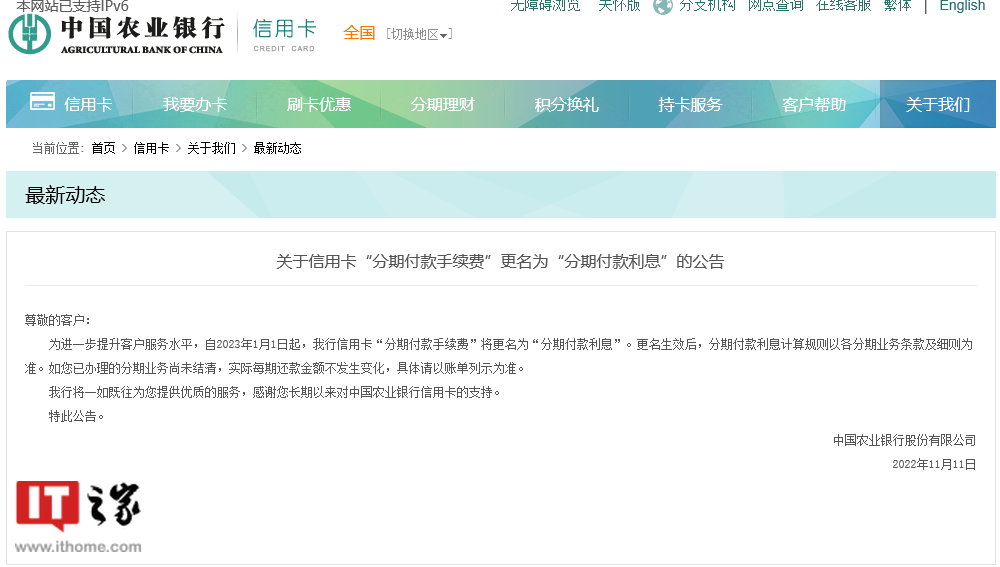Click the salutation 尊敬的客户
The image size is (1000, 567).
[57, 320]
